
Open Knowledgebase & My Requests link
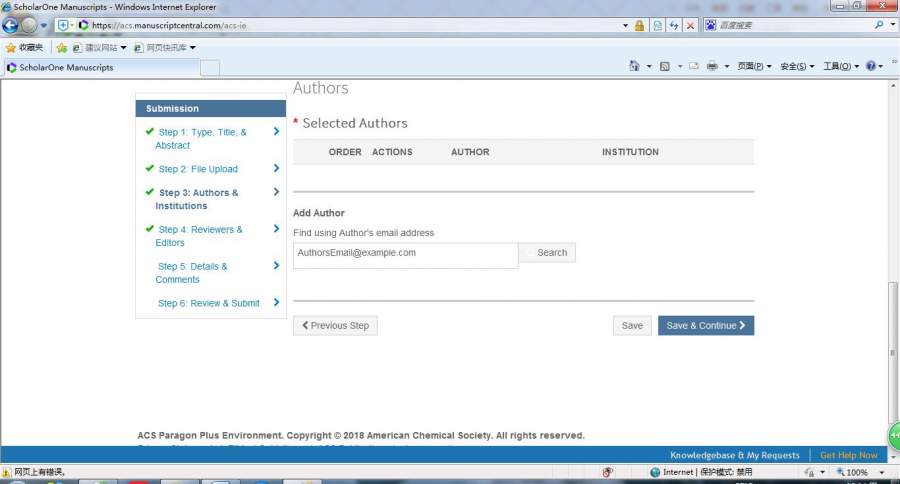click(735, 455)
